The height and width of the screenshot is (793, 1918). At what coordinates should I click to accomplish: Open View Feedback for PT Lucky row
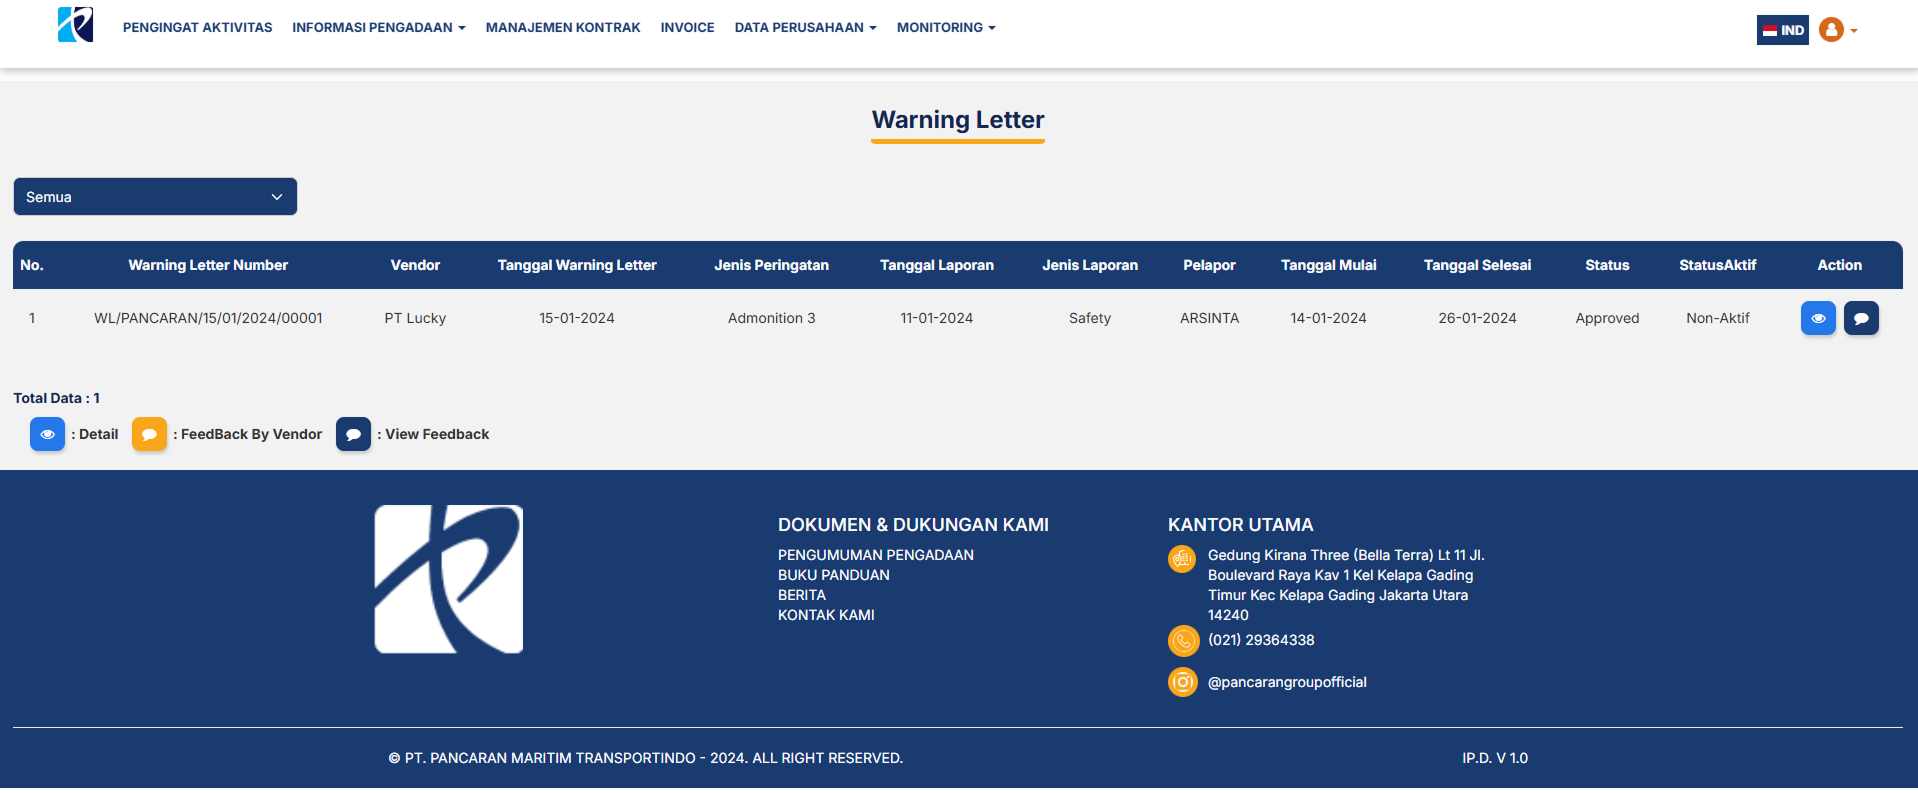[1860, 318]
